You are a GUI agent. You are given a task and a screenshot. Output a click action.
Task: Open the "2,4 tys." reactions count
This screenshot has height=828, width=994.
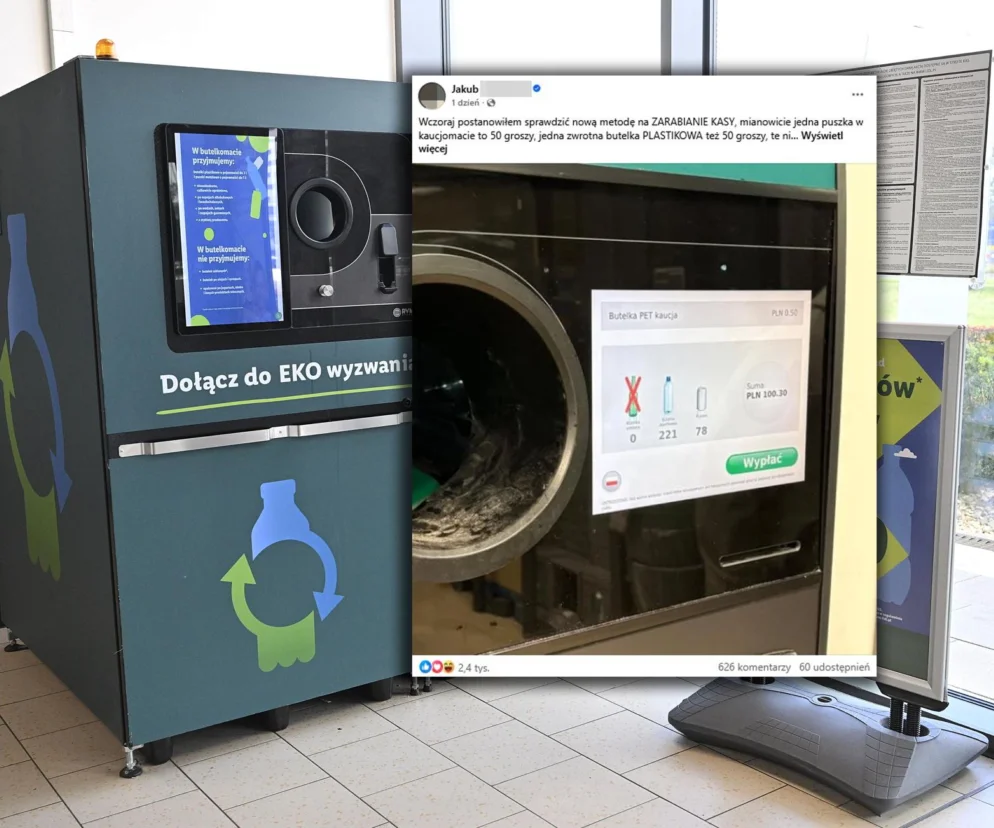[x=474, y=667]
